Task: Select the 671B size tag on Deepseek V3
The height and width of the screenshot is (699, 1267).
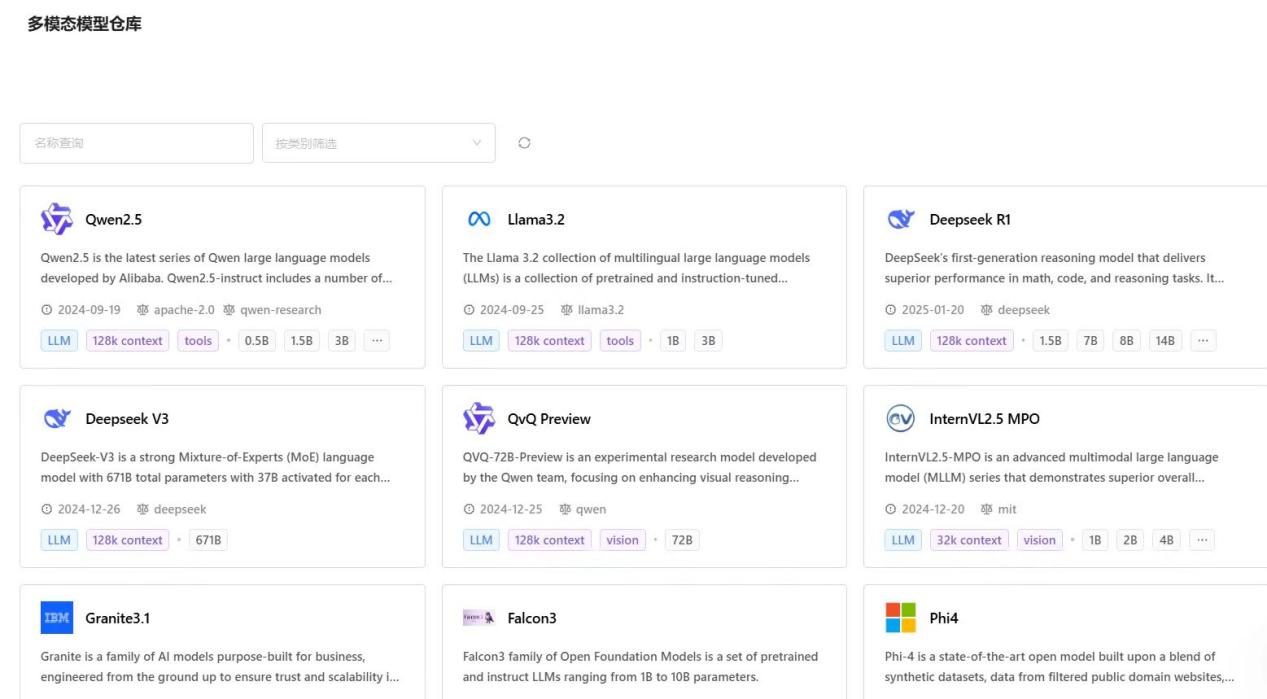Action: pos(209,540)
